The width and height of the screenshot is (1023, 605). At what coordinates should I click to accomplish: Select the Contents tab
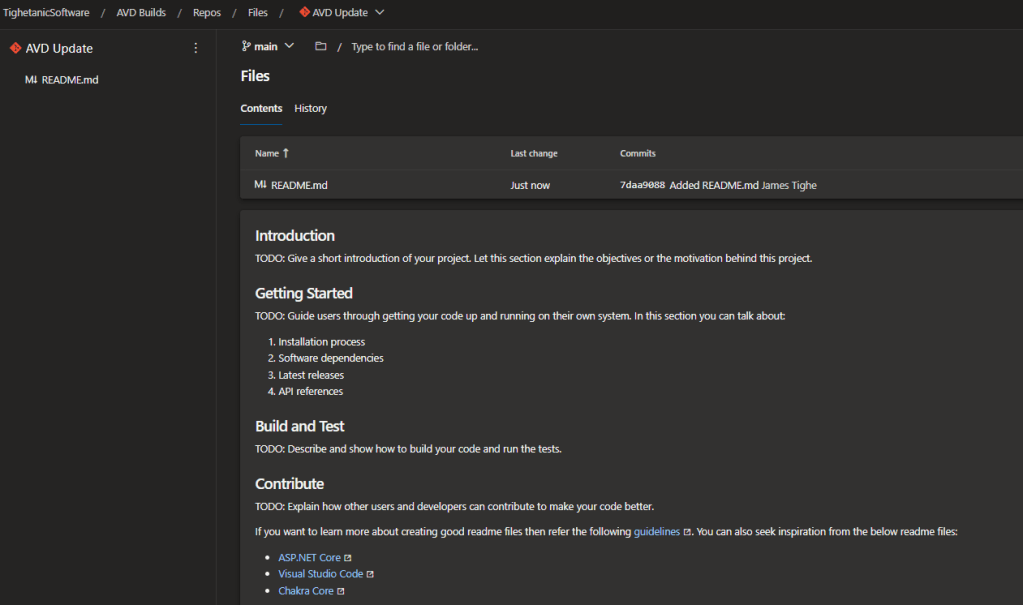(261, 108)
